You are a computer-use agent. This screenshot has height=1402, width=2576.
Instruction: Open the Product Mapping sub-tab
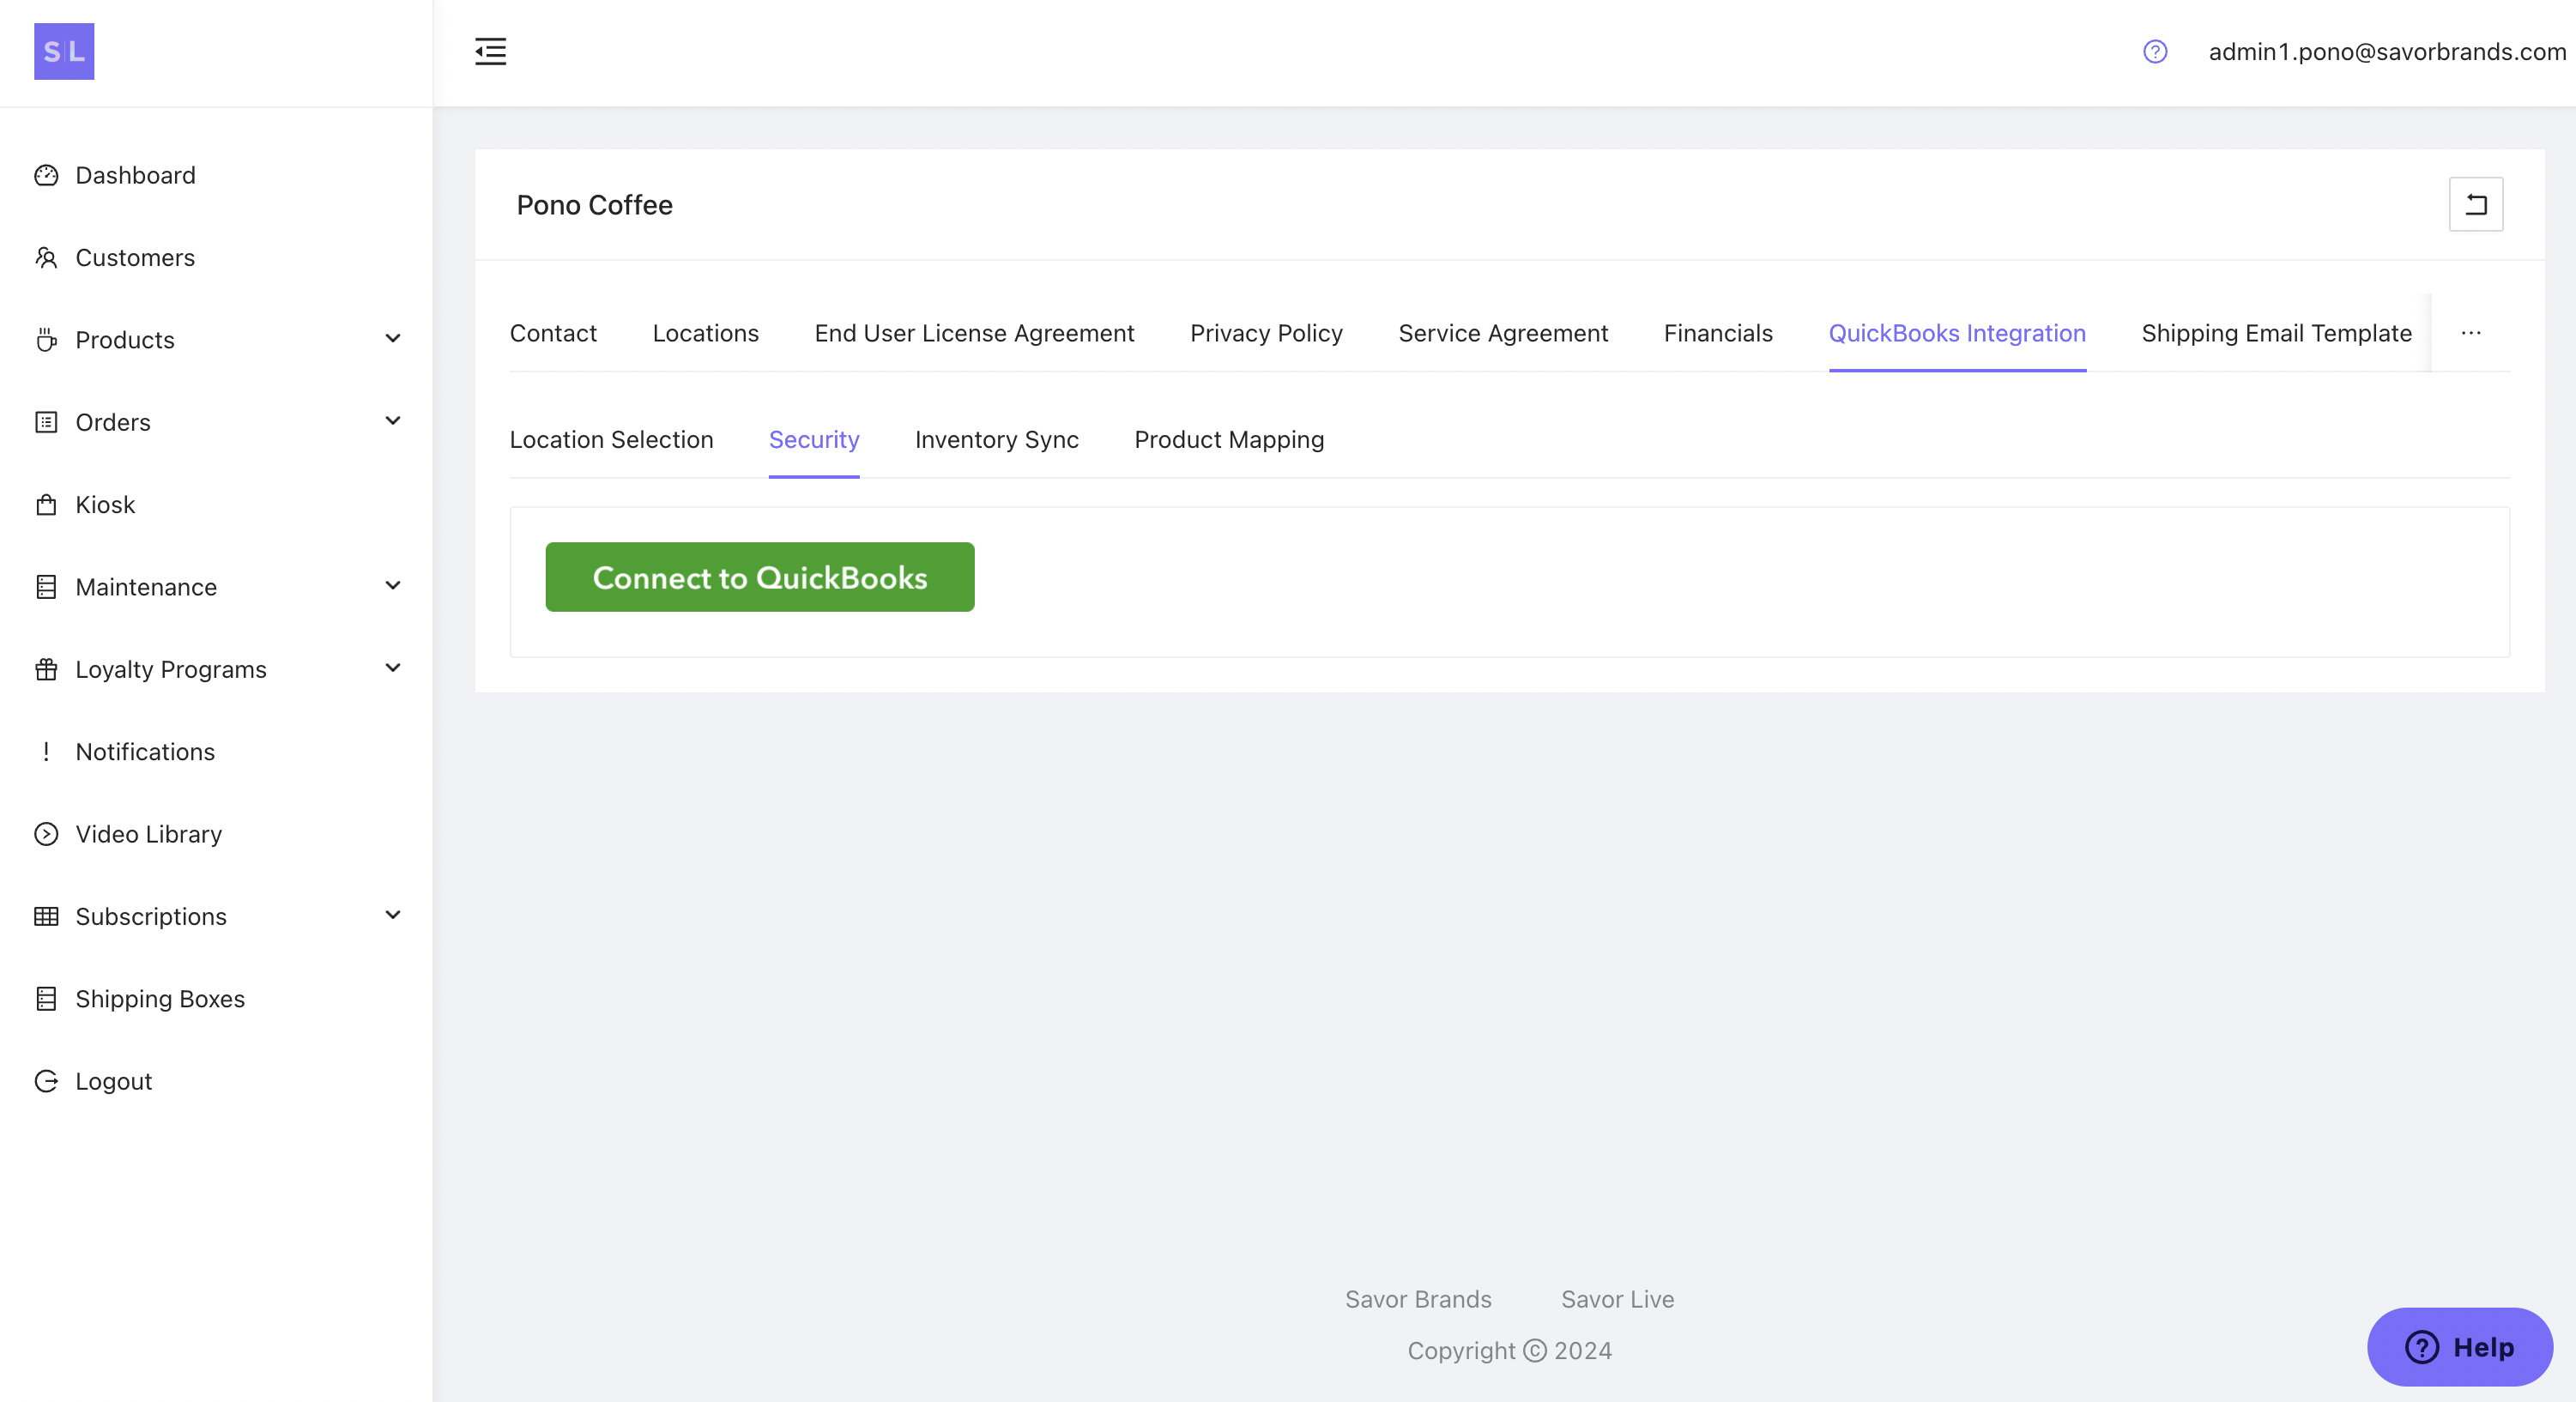1228,440
